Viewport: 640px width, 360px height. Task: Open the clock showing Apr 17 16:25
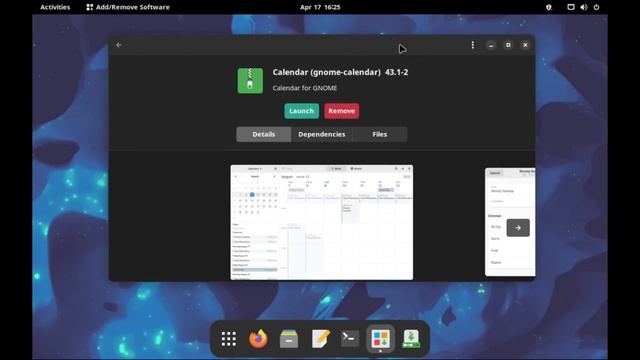coord(320,7)
